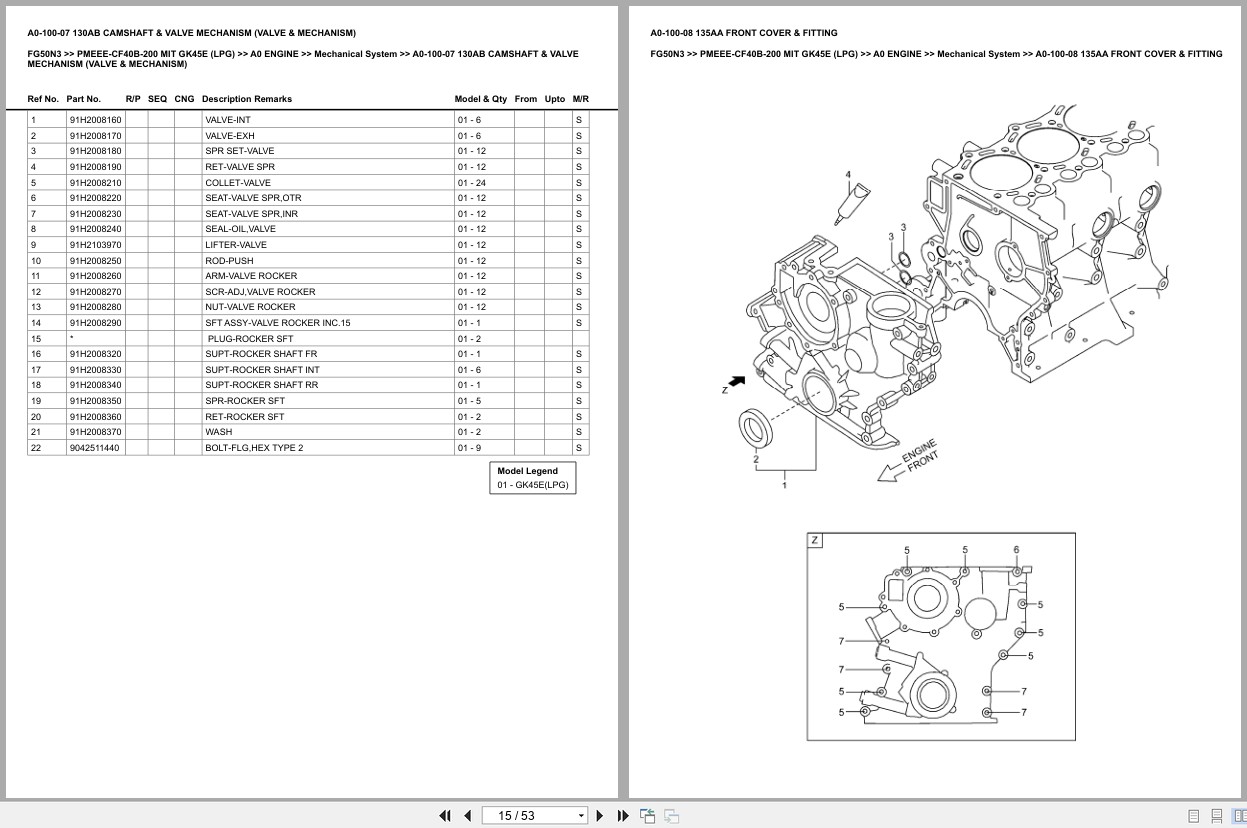This screenshot has width=1247, height=828.
Task: Click callout 4 on the sealant tube
Action: click(x=848, y=175)
